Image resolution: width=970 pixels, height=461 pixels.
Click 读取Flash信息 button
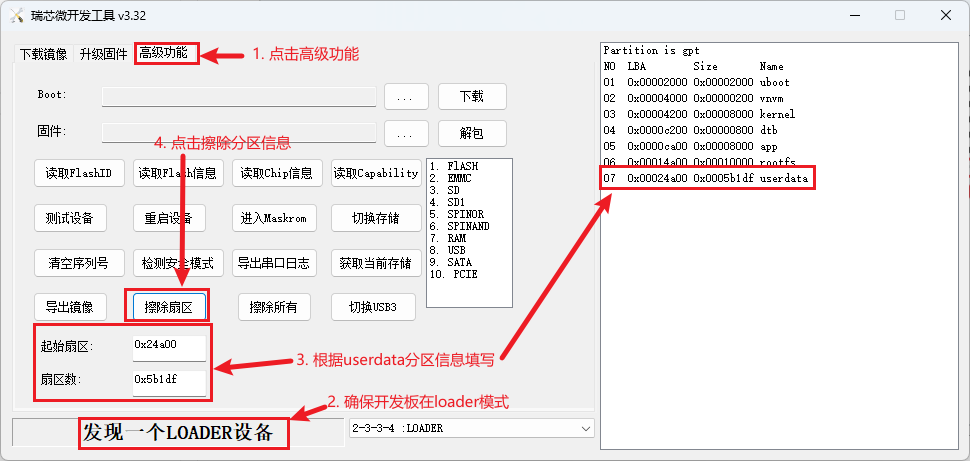(x=178, y=173)
